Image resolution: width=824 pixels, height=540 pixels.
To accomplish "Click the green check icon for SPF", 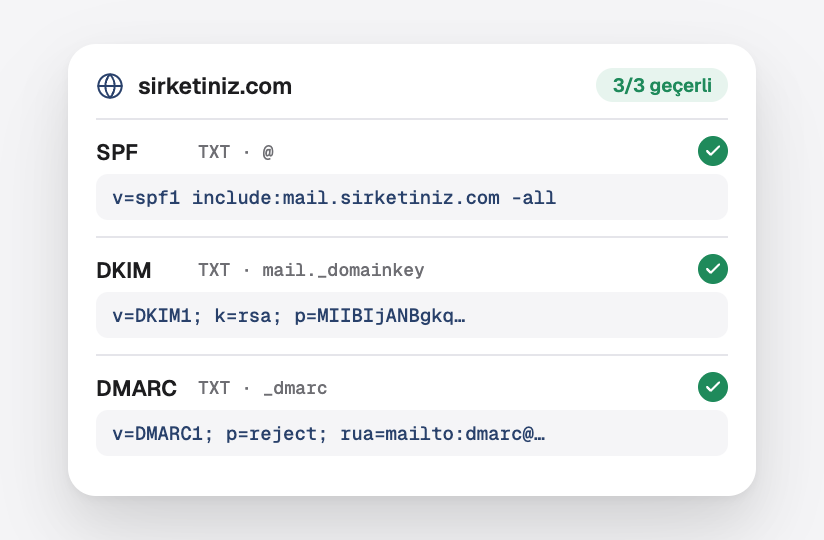I will pos(713,151).
